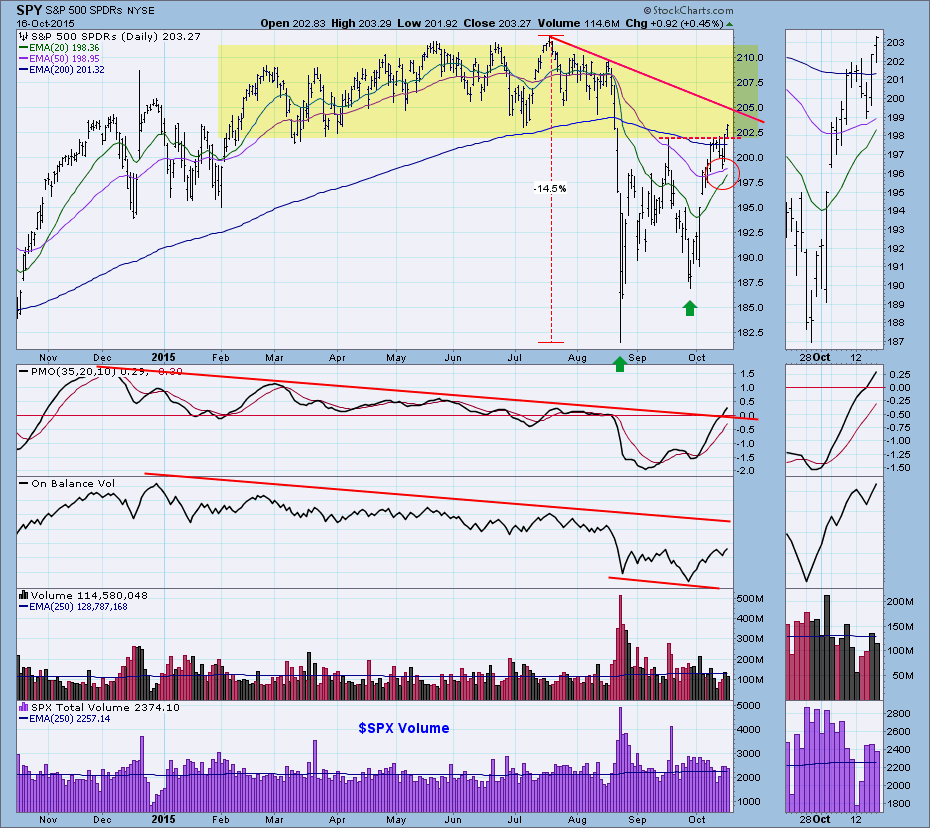
Task: Click the 150M label on the zoomed volume panel
Action: 900,626
